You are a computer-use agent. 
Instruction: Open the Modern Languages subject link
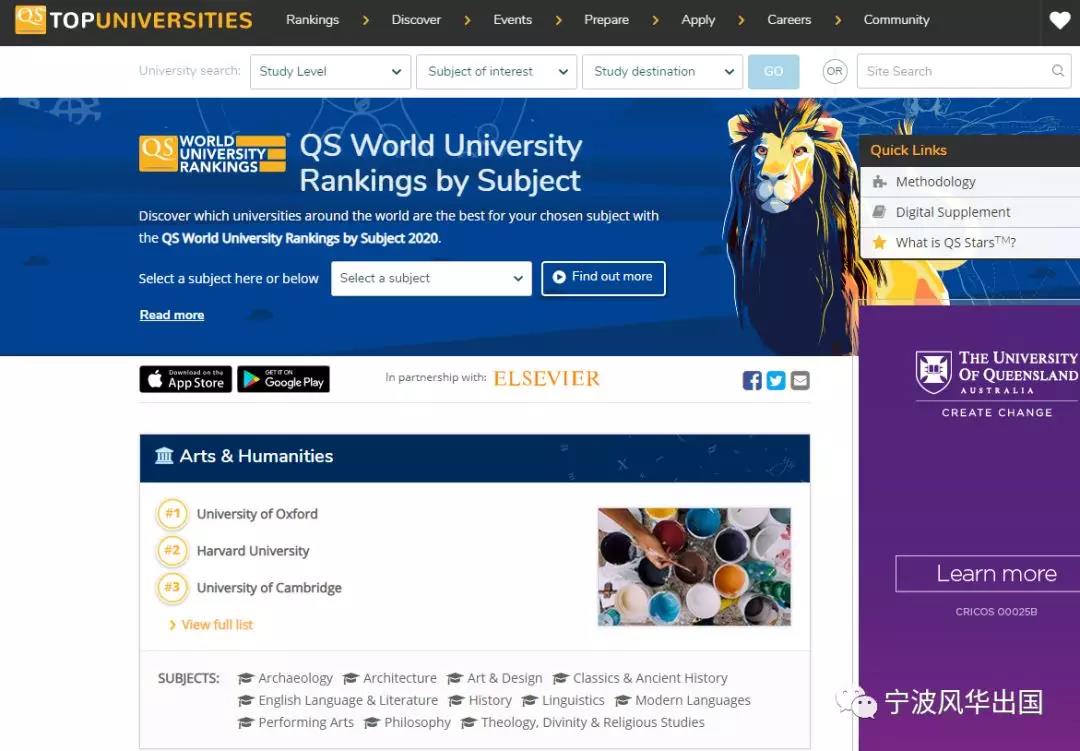(693, 700)
